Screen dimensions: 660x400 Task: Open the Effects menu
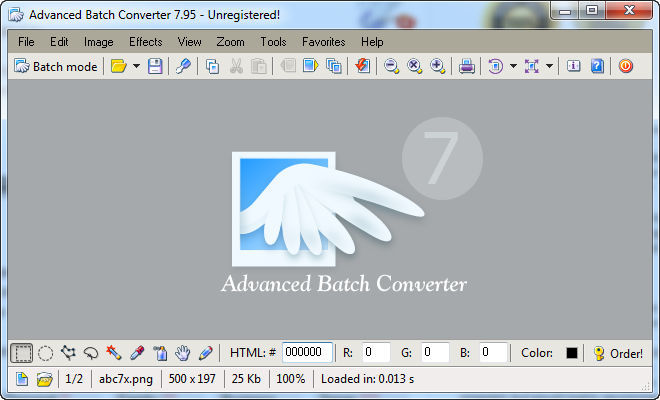pos(146,42)
